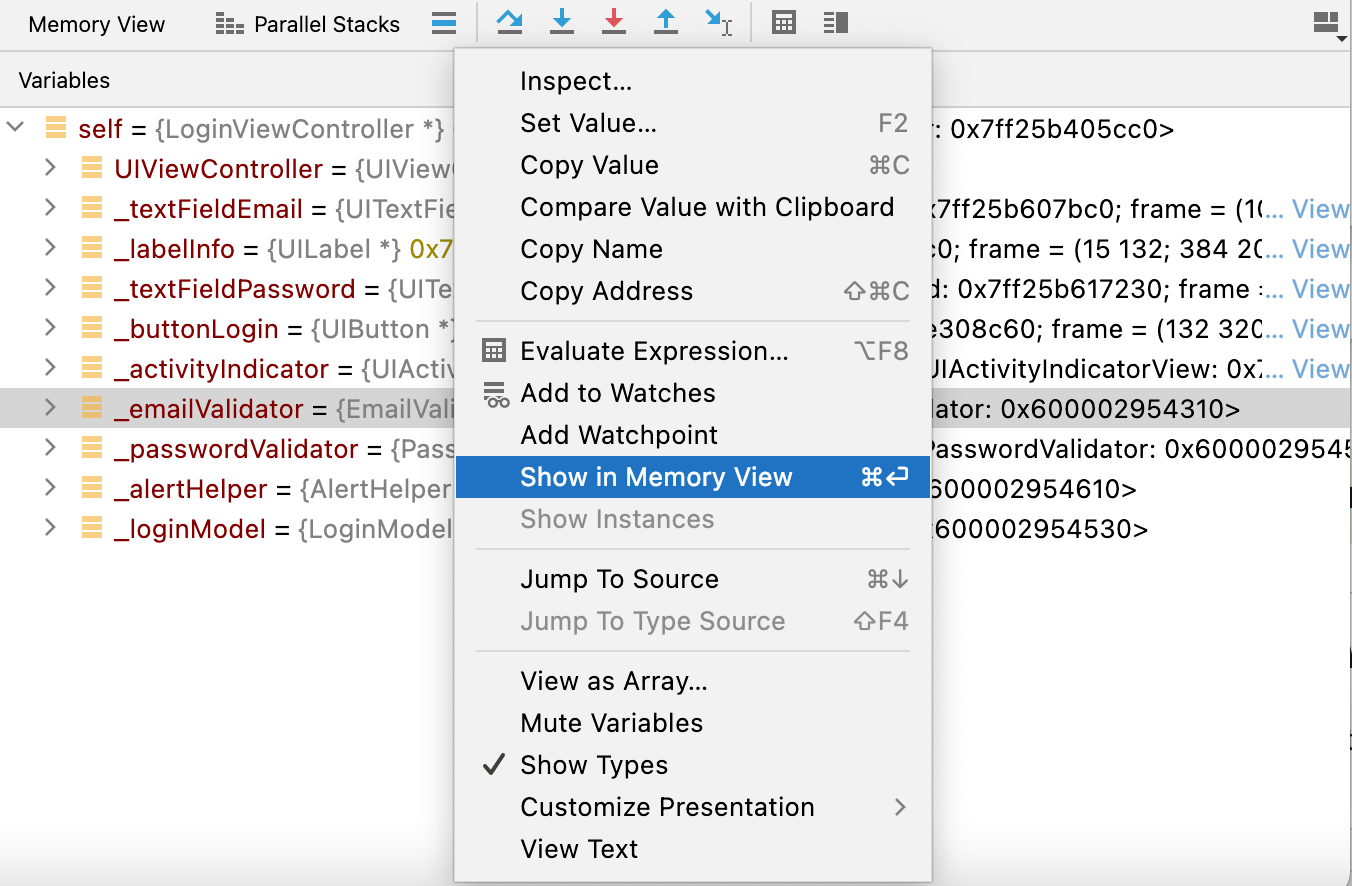Expand the _labelInfo variable
Image resolution: width=1352 pixels, height=886 pixels.
click(x=50, y=248)
